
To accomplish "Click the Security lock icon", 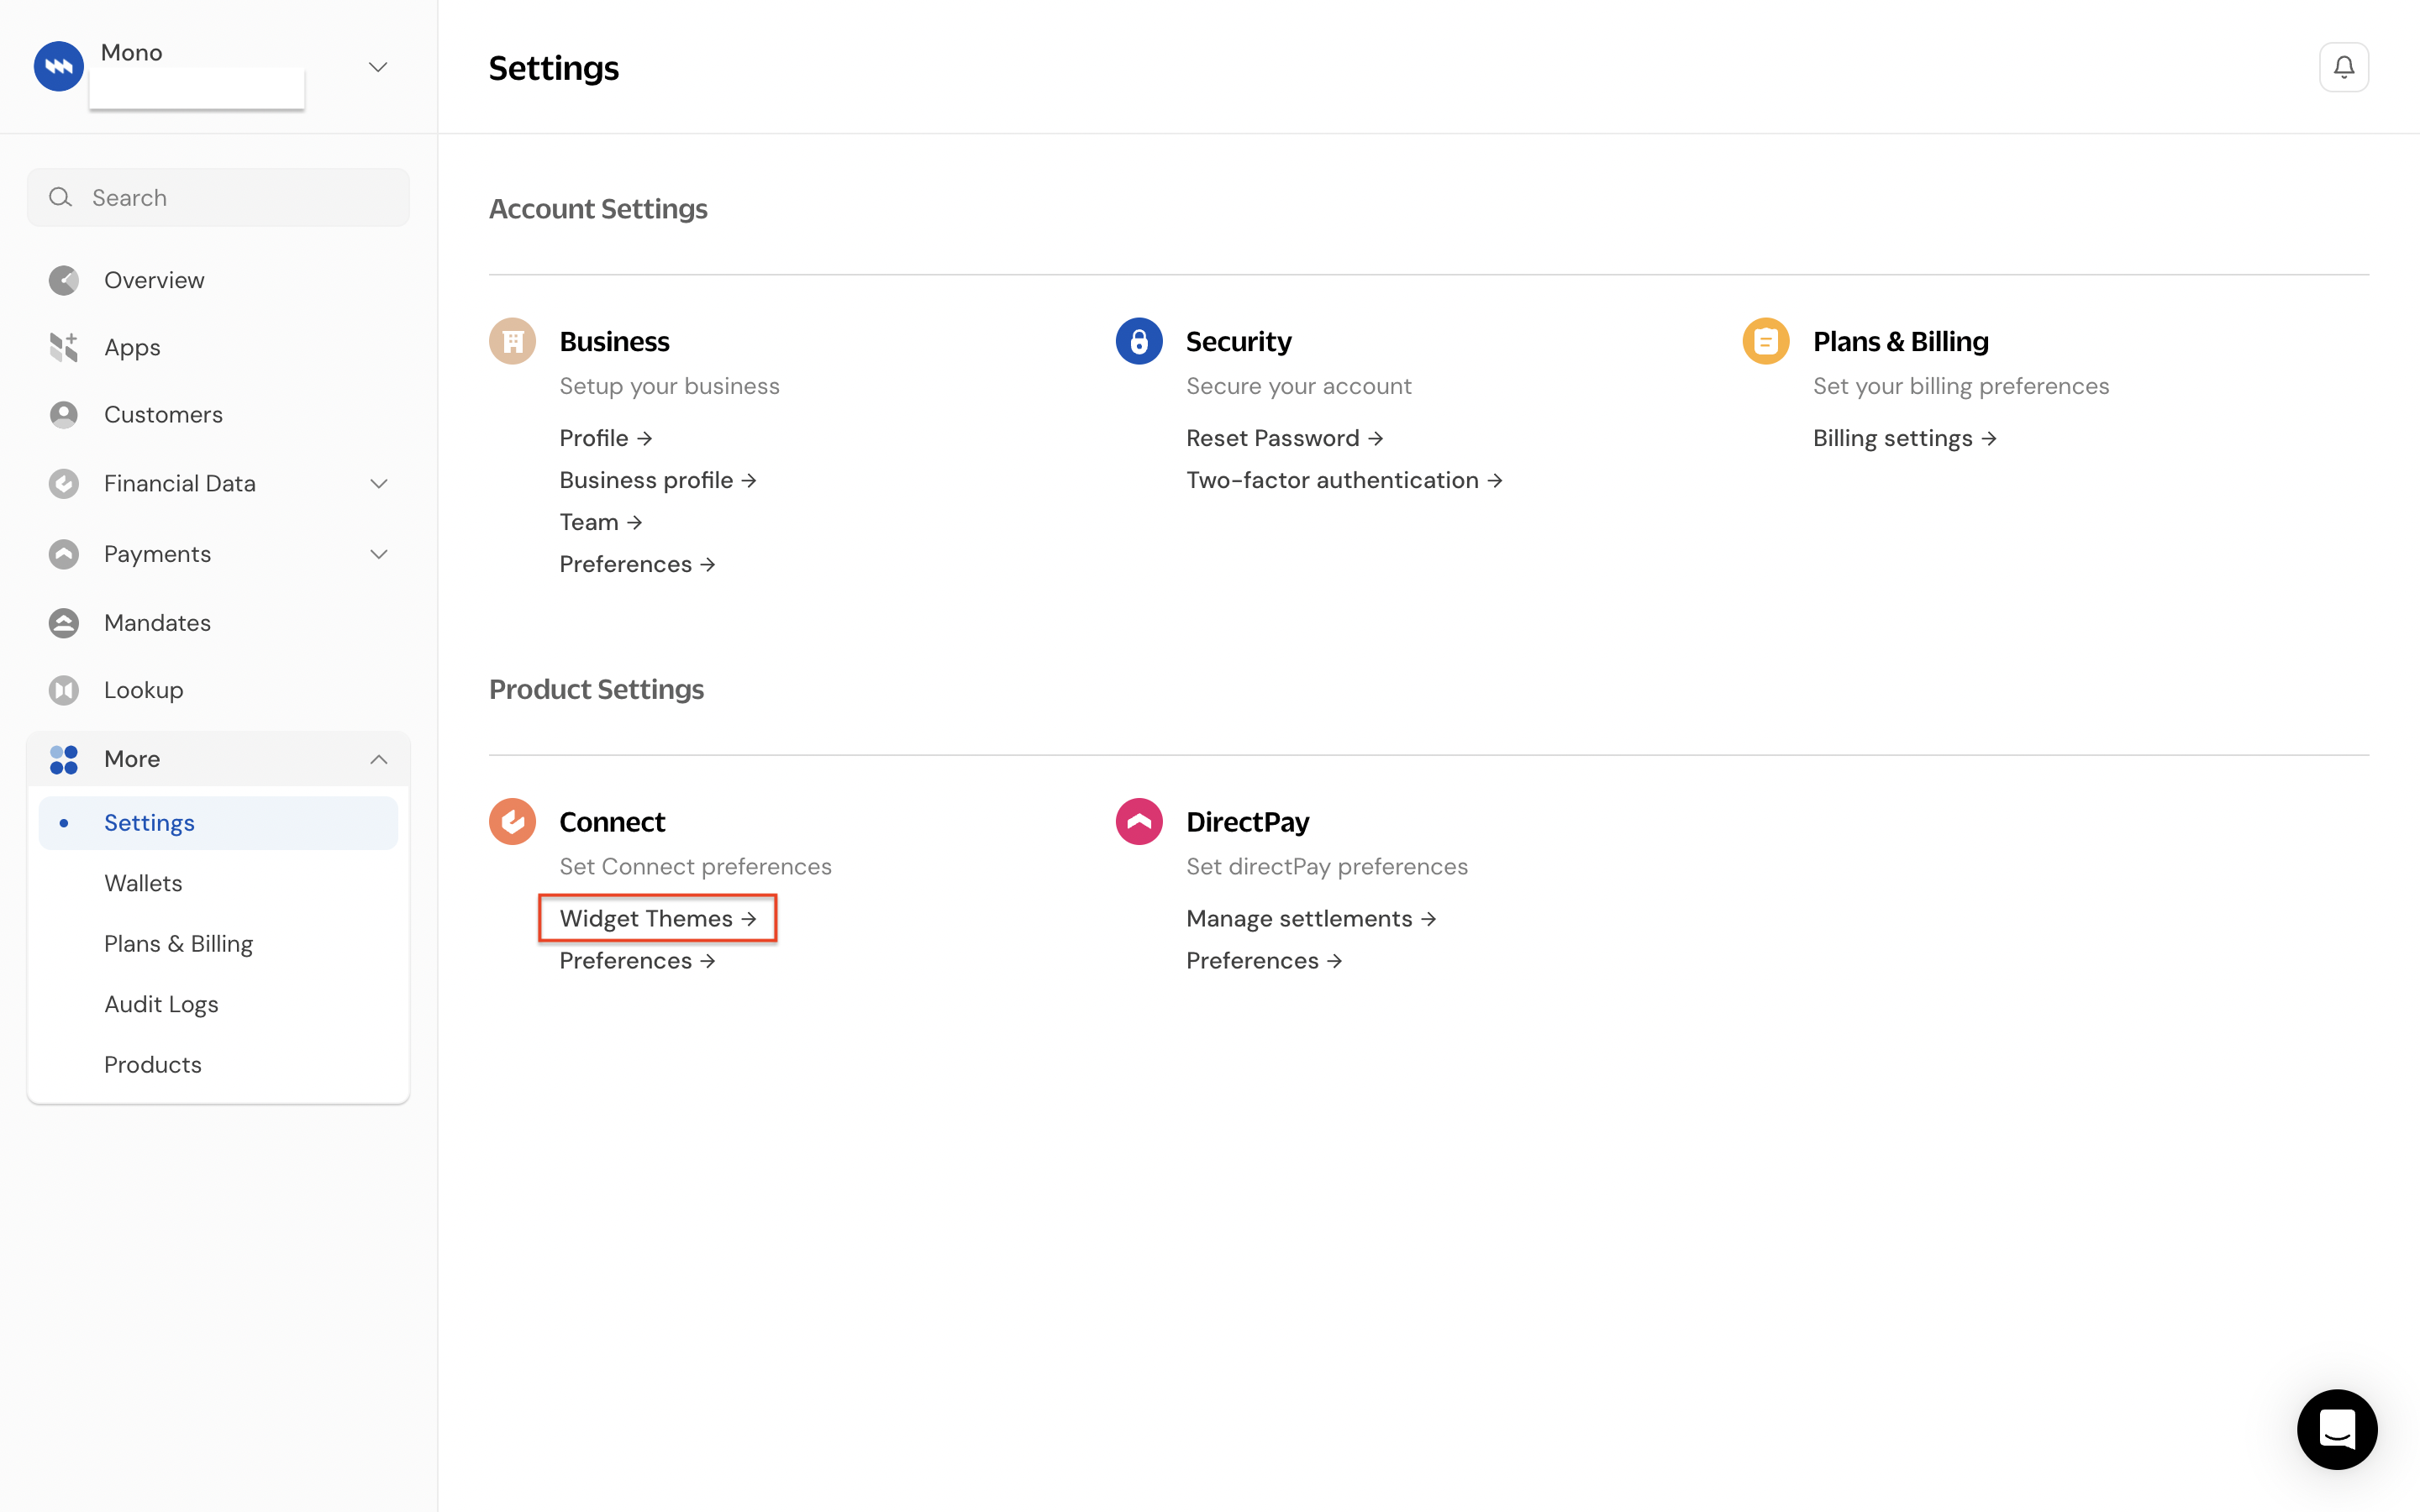I will pyautogui.click(x=1139, y=341).
